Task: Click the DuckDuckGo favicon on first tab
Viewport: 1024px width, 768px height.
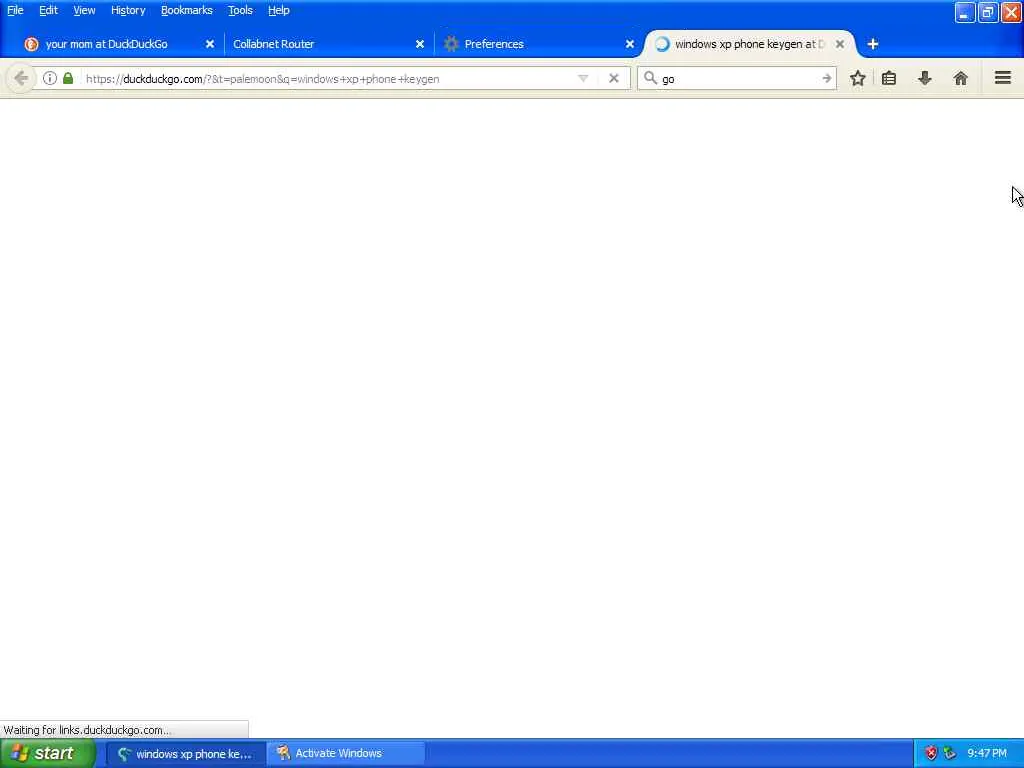Action: tap(31, 44)
